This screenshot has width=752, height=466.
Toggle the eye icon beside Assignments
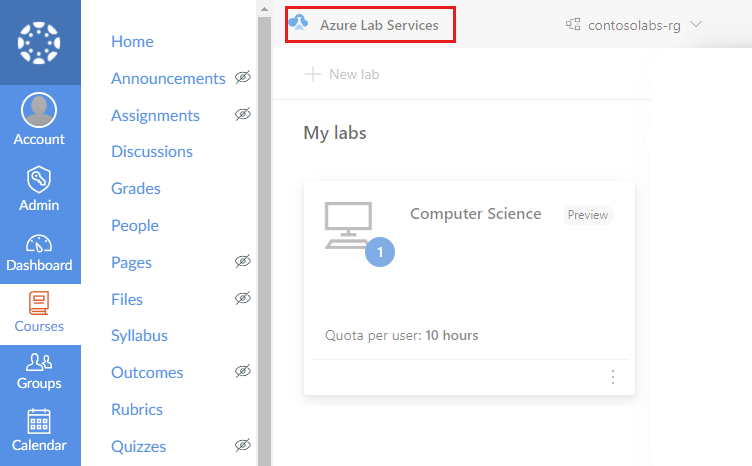tap(242, 115)
